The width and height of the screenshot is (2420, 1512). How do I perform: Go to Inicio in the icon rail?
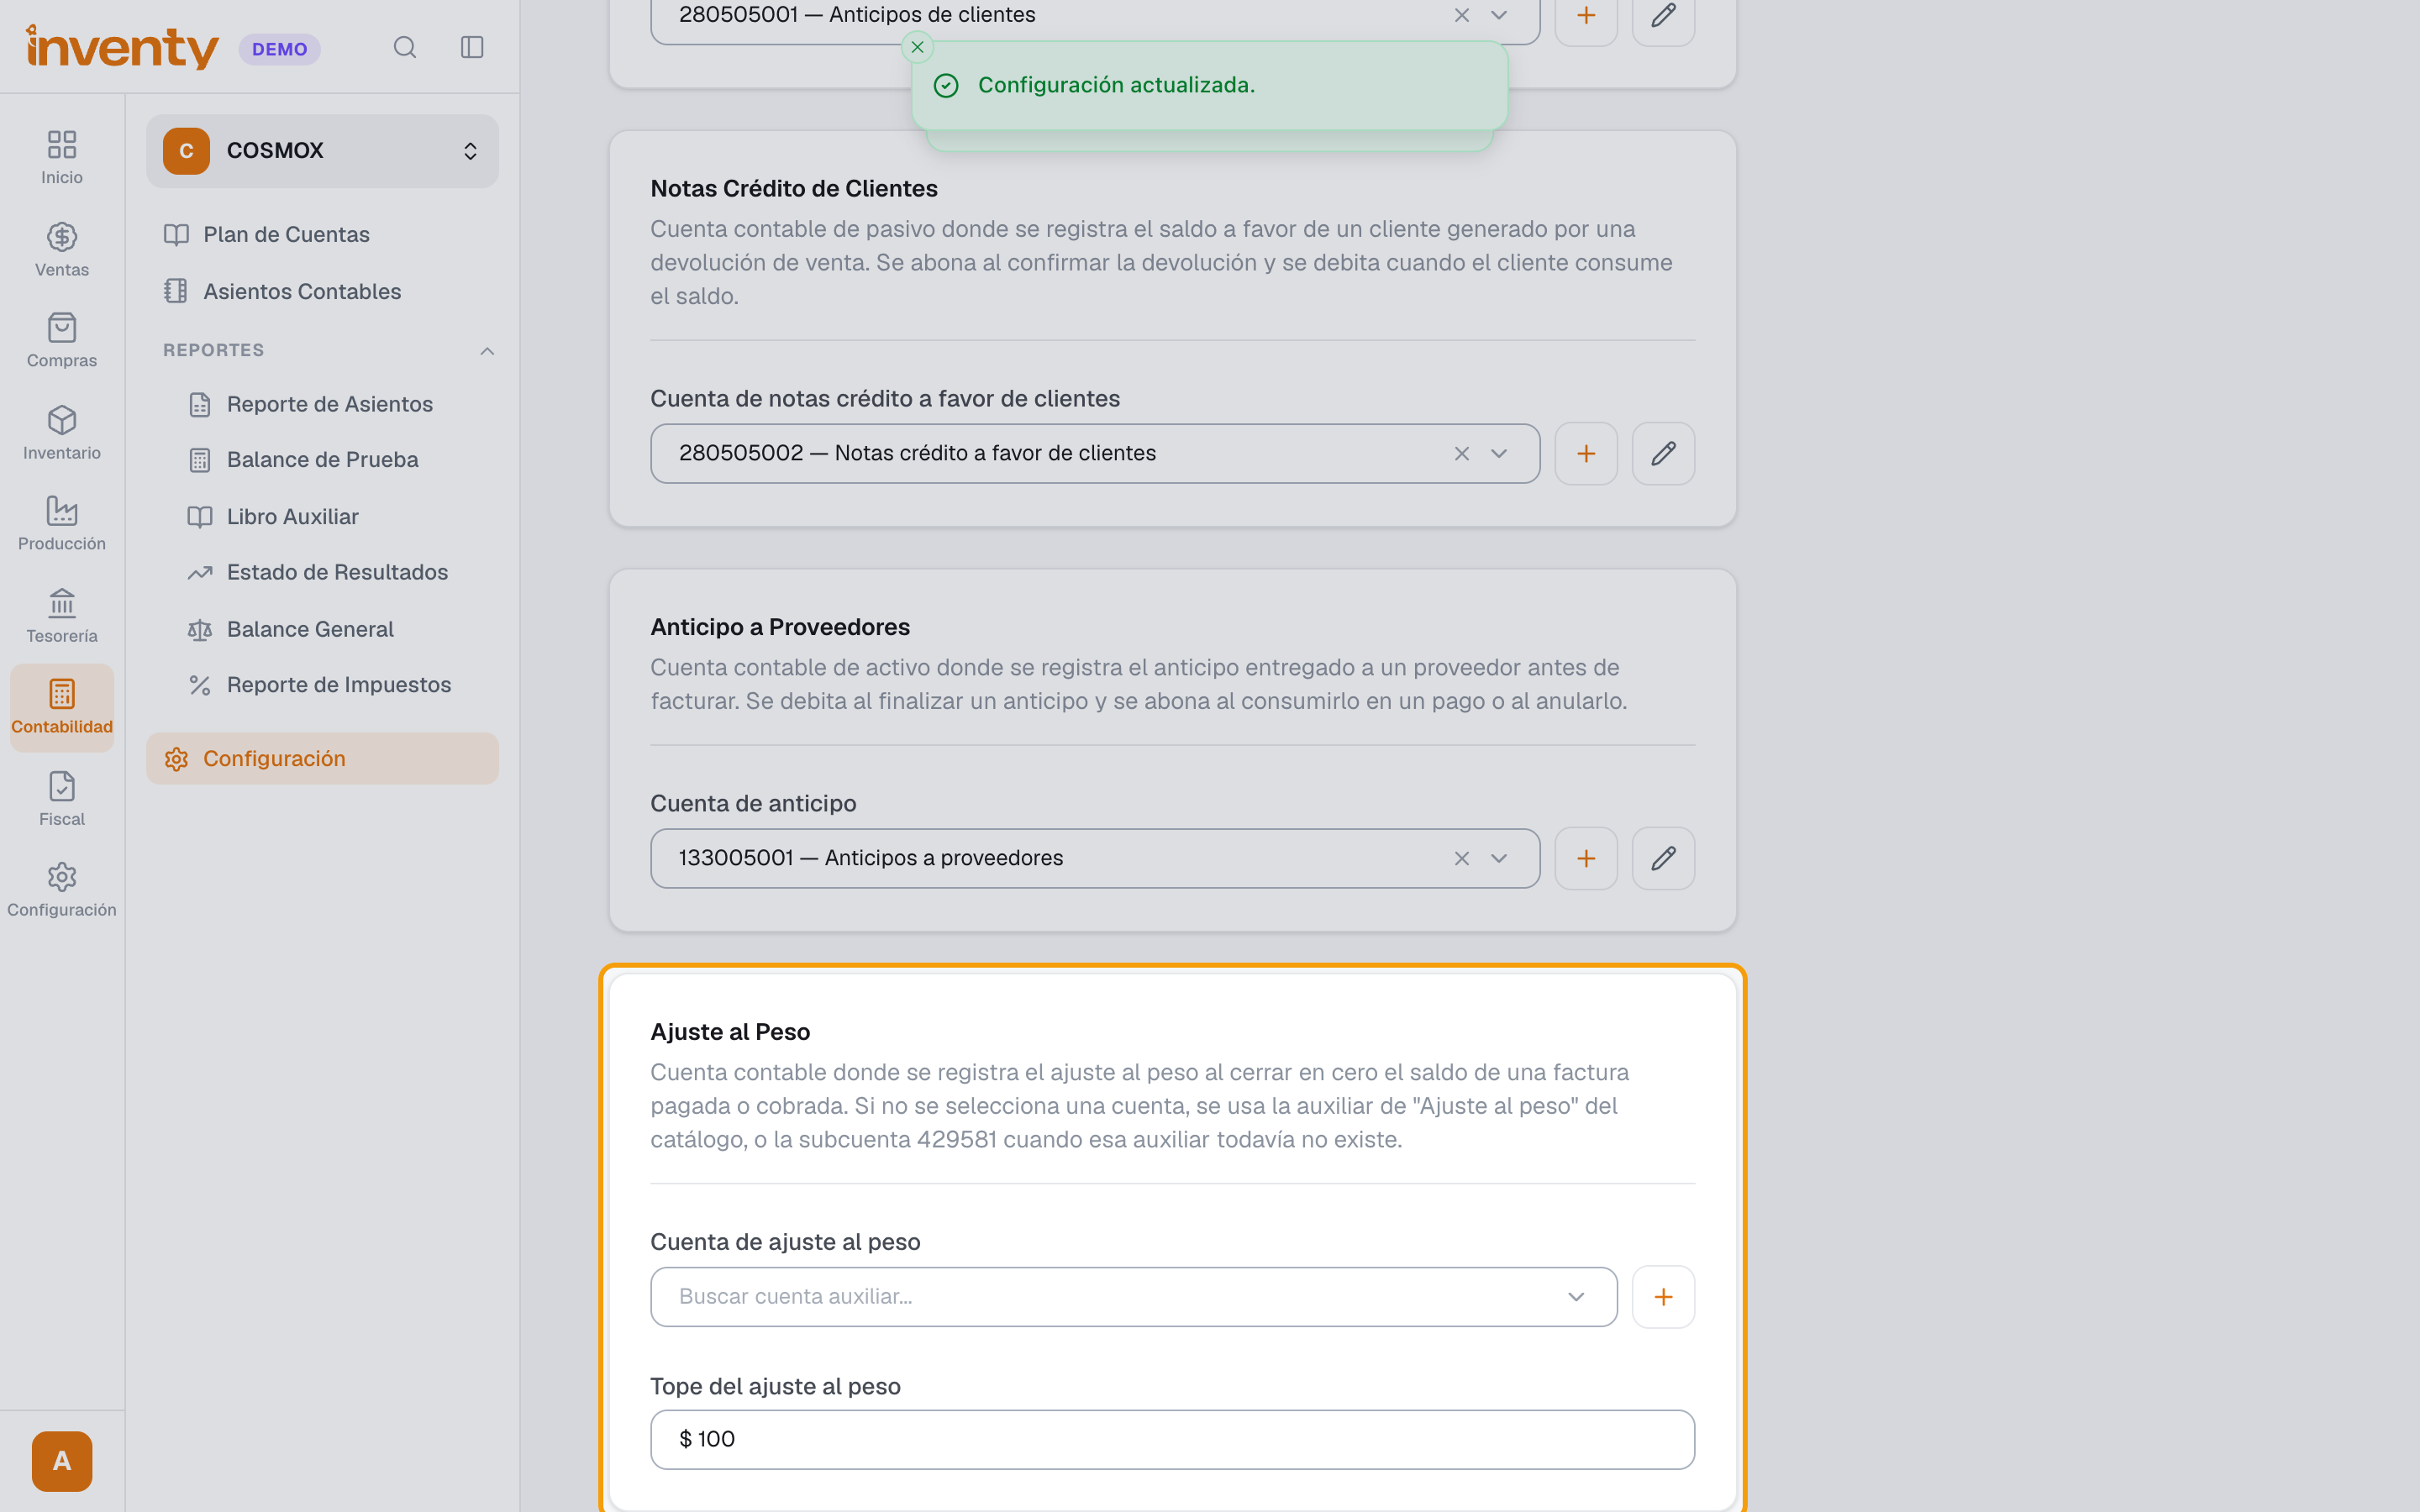(62, 157)
